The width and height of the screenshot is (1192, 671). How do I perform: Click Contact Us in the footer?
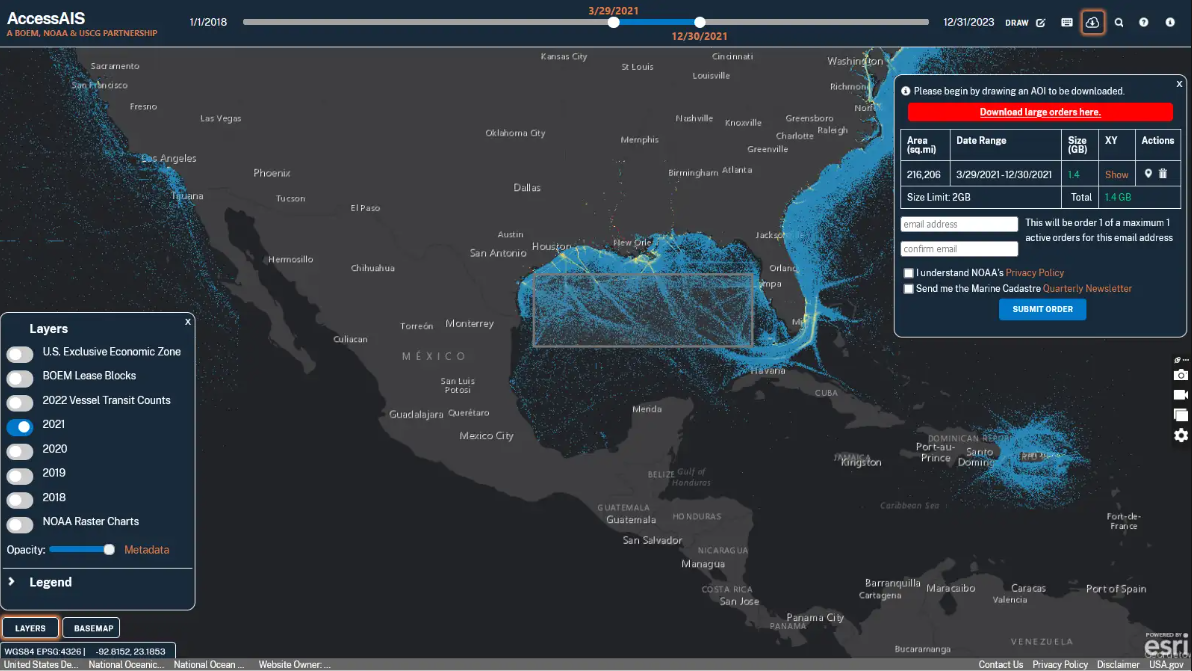(1000, 665)
